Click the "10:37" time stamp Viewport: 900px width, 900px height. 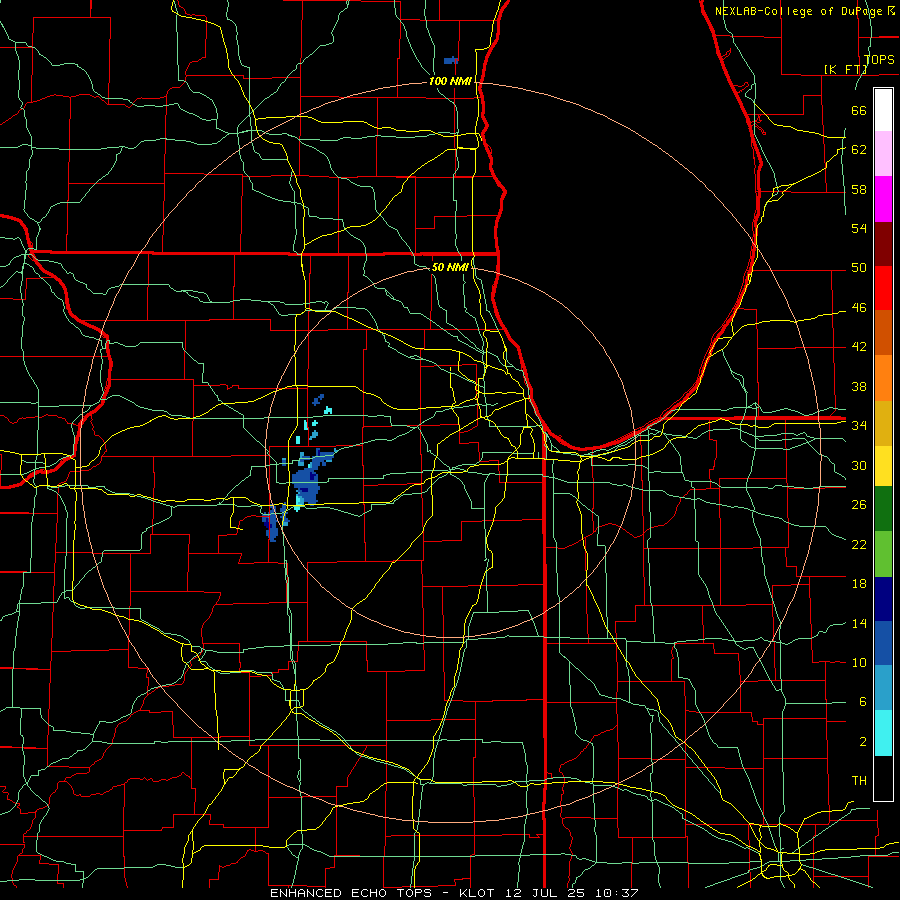click(617, 893)
